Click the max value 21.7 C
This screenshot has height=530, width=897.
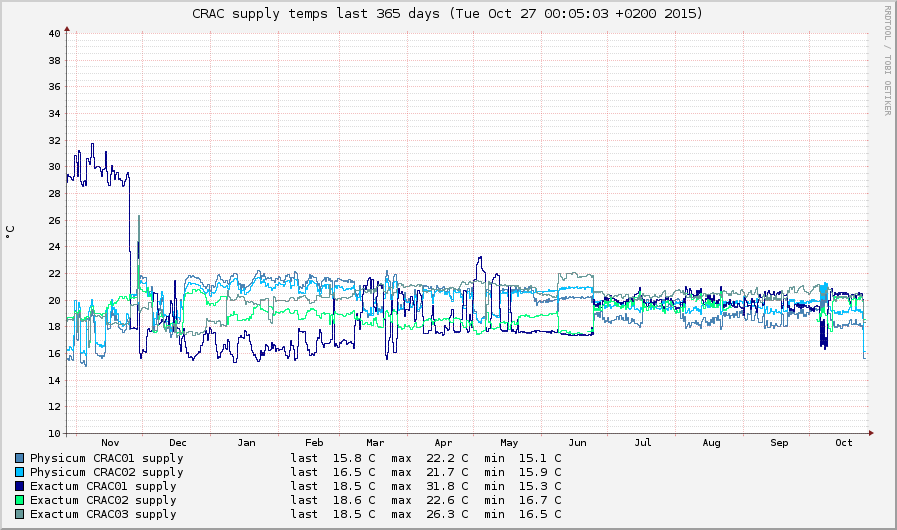pyautogui.click(x=447, y=472)
